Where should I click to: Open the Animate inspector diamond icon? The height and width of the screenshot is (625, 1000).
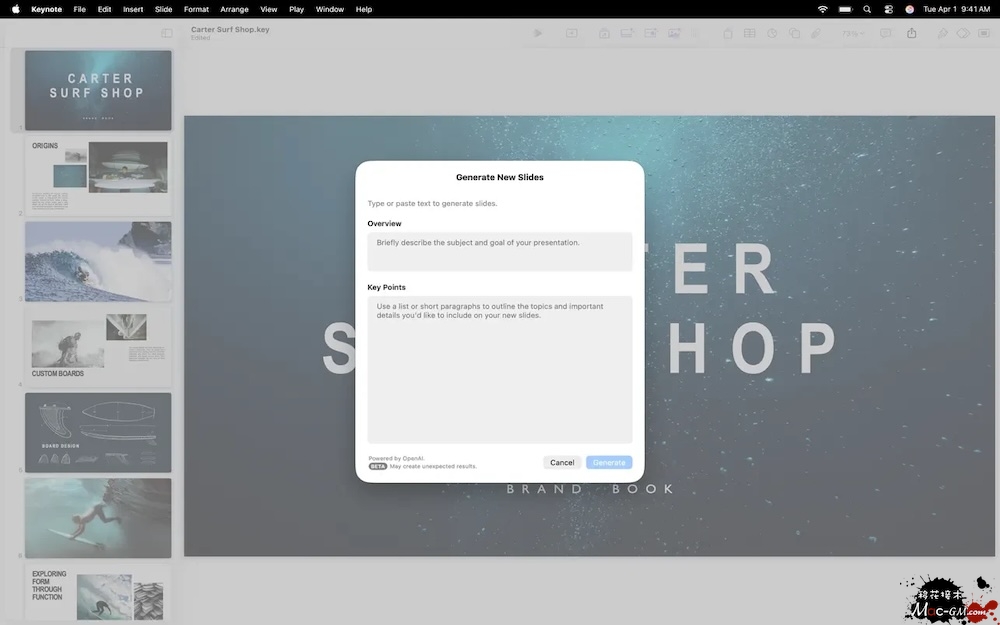click(963, 33)
